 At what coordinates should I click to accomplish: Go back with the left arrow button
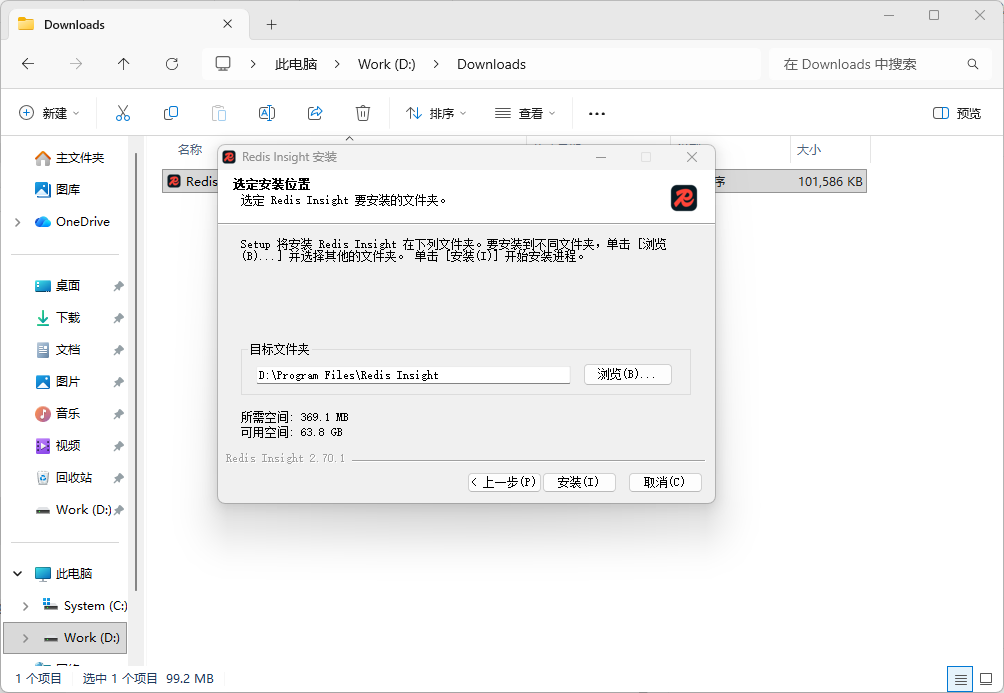(x=28, y=63)
